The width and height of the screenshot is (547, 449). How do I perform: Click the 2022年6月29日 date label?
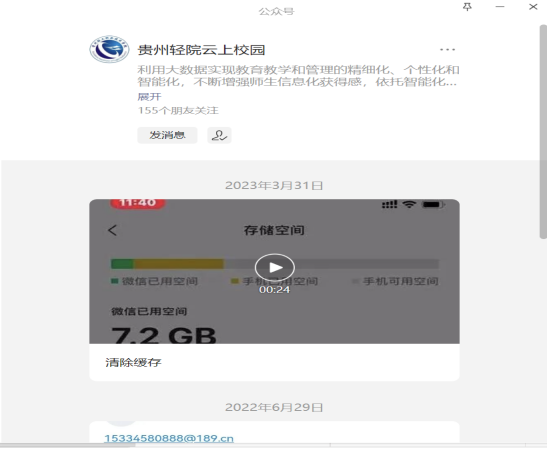coord(274,407)
